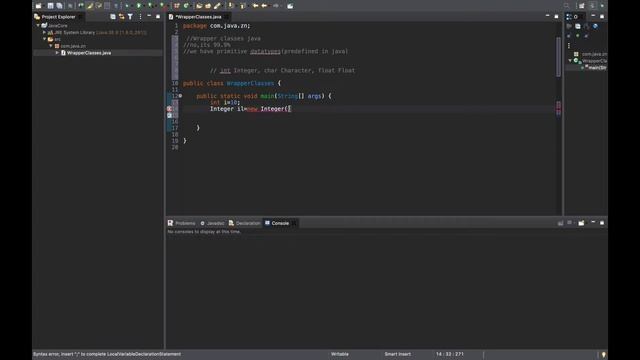
Task: Click the yellow highlighter toolbar icon
Action: click(90, 6)
